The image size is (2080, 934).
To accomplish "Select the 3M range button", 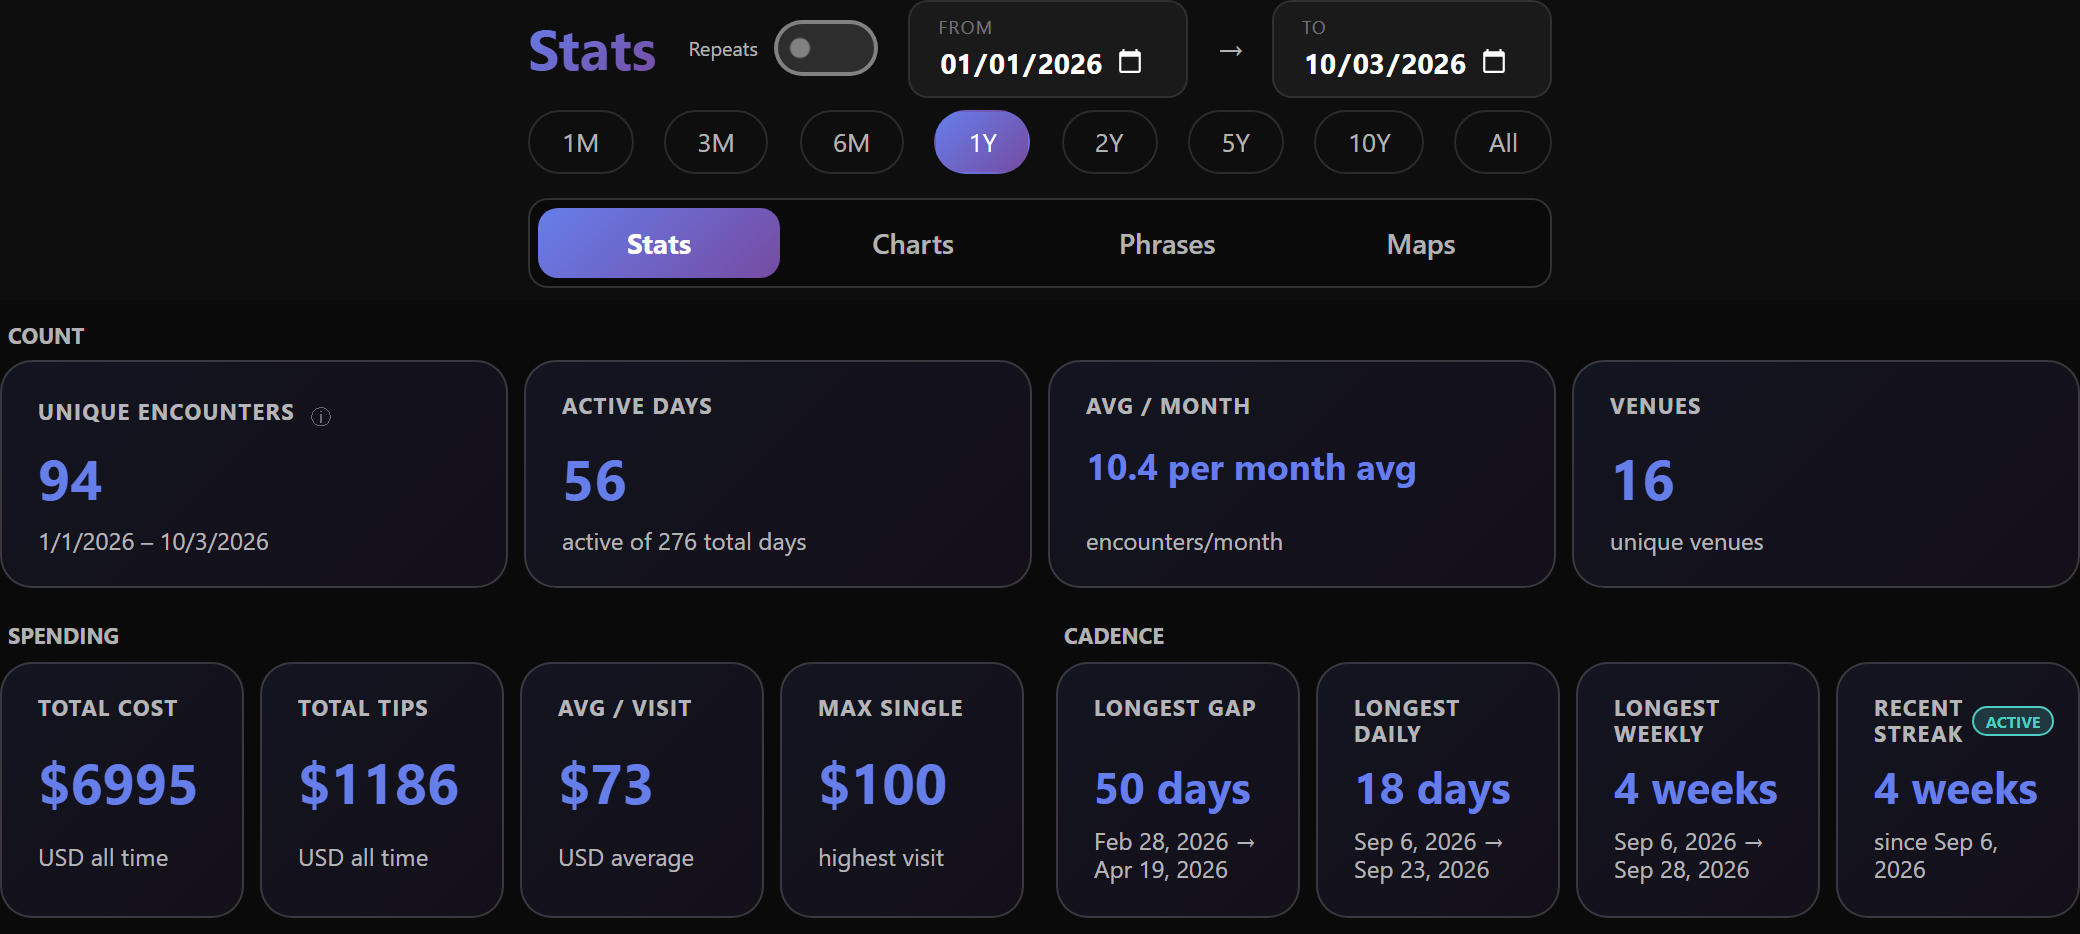I will click(716, 142).
